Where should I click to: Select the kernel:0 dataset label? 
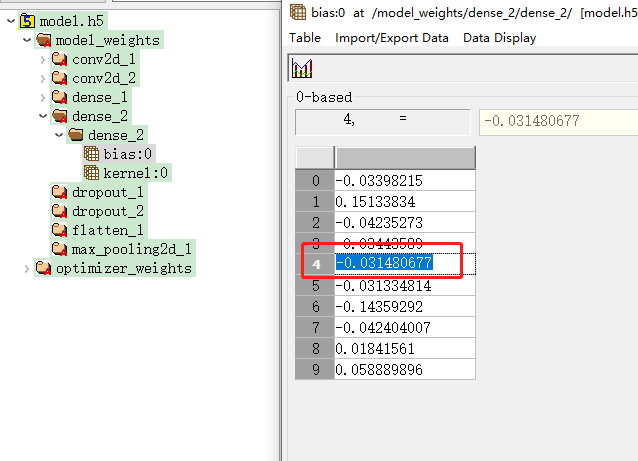[135, 173]
